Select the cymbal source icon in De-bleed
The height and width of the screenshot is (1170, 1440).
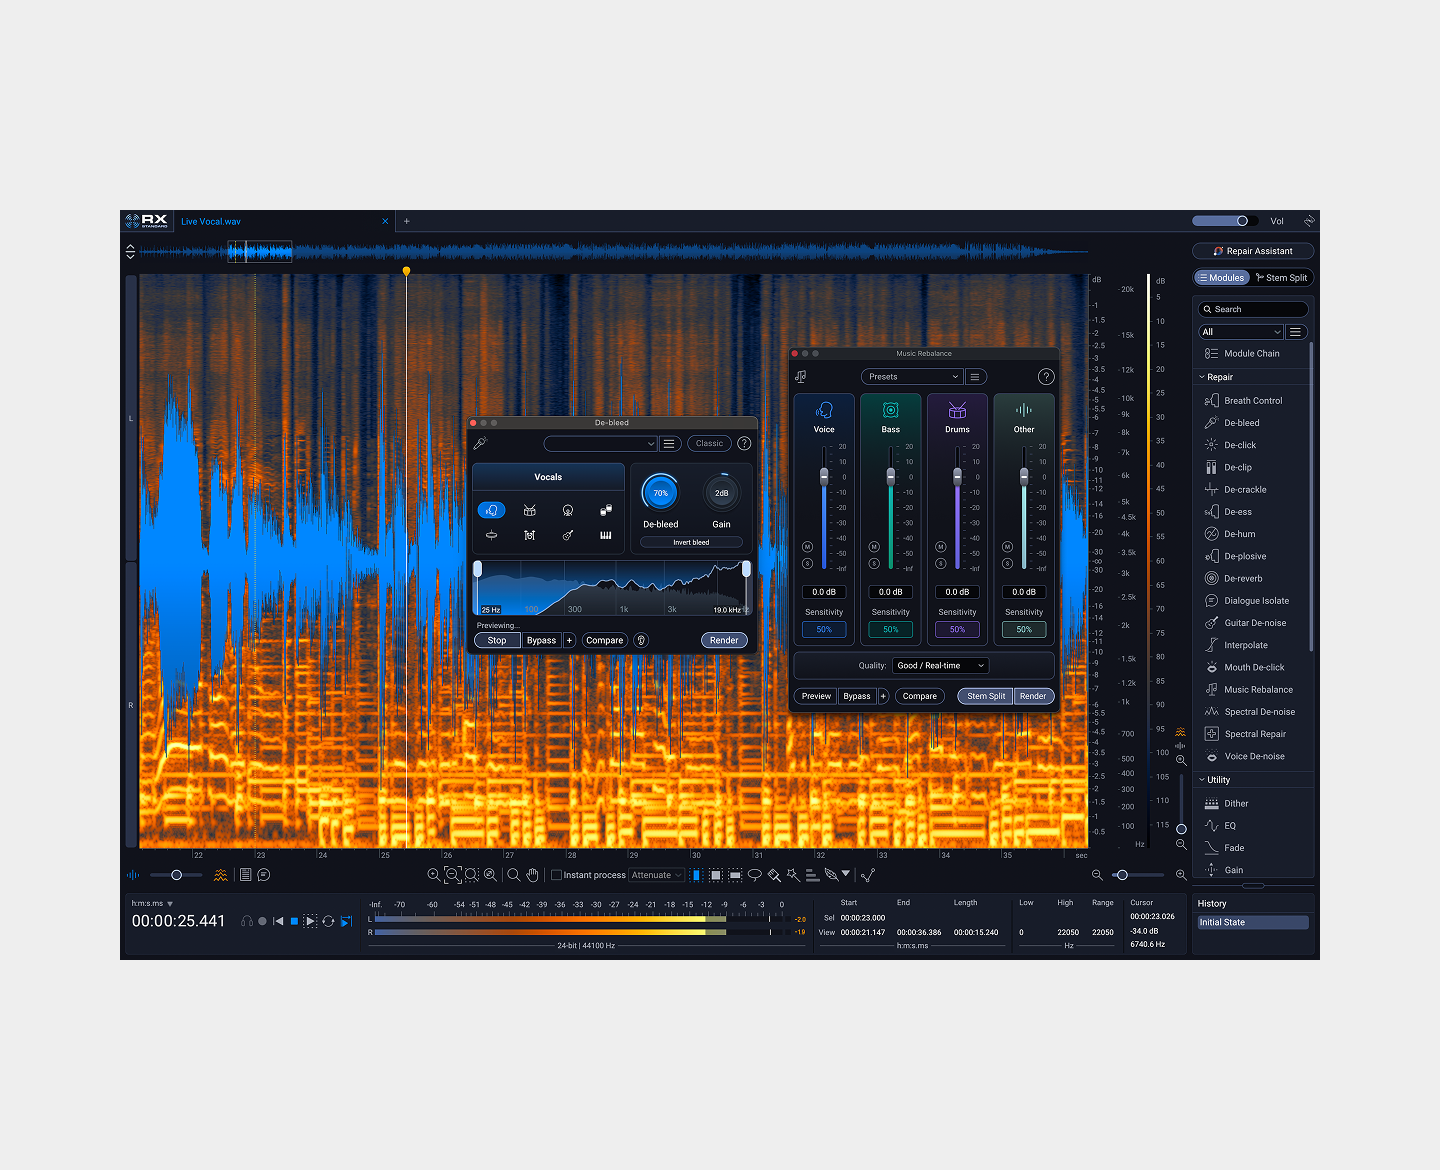491,535
